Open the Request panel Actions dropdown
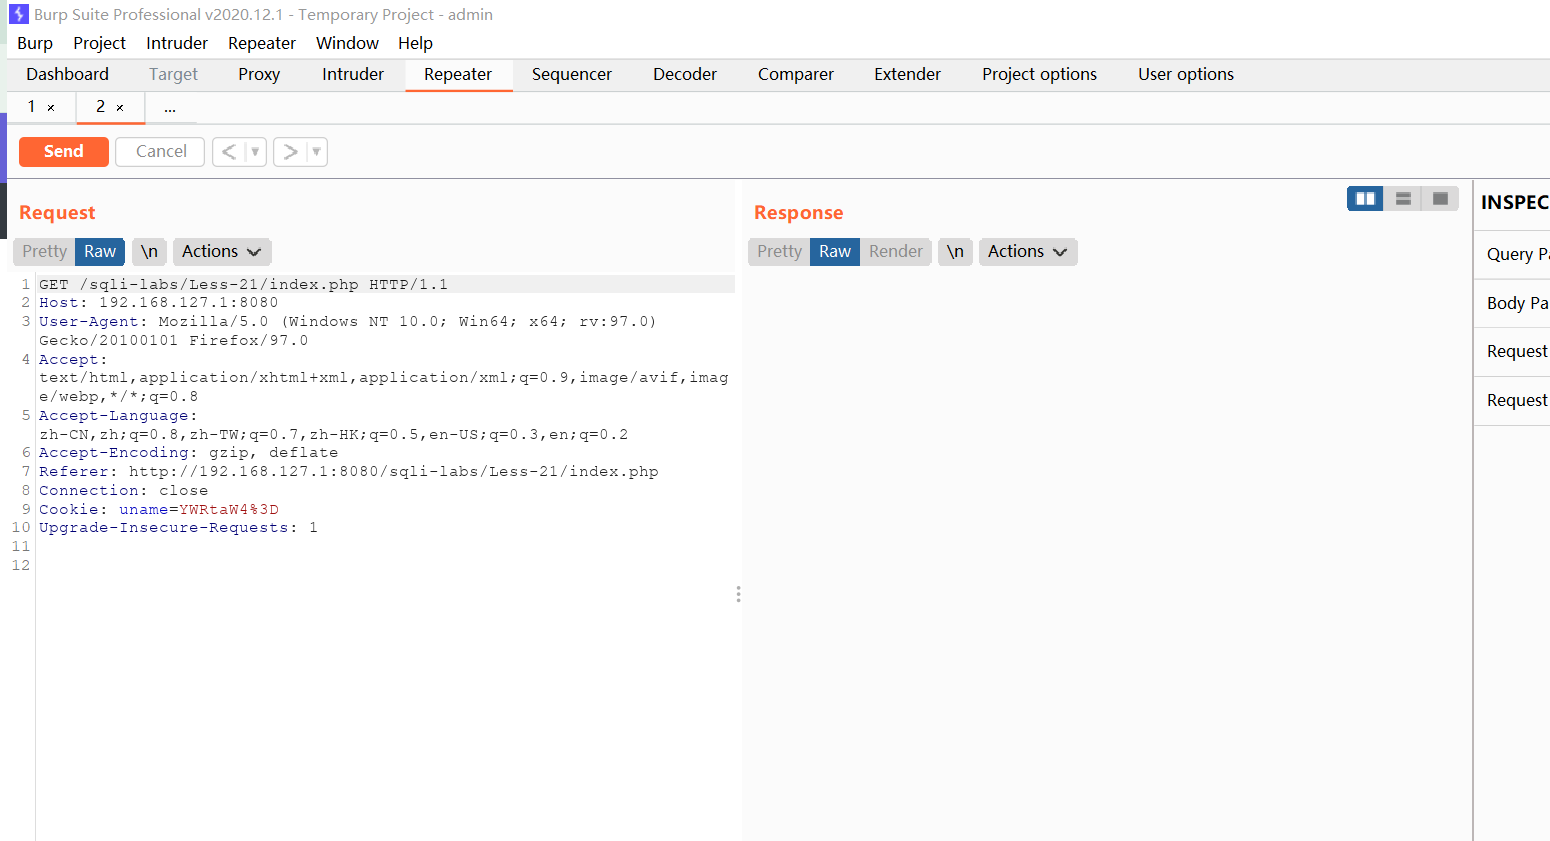 point(222,252)
